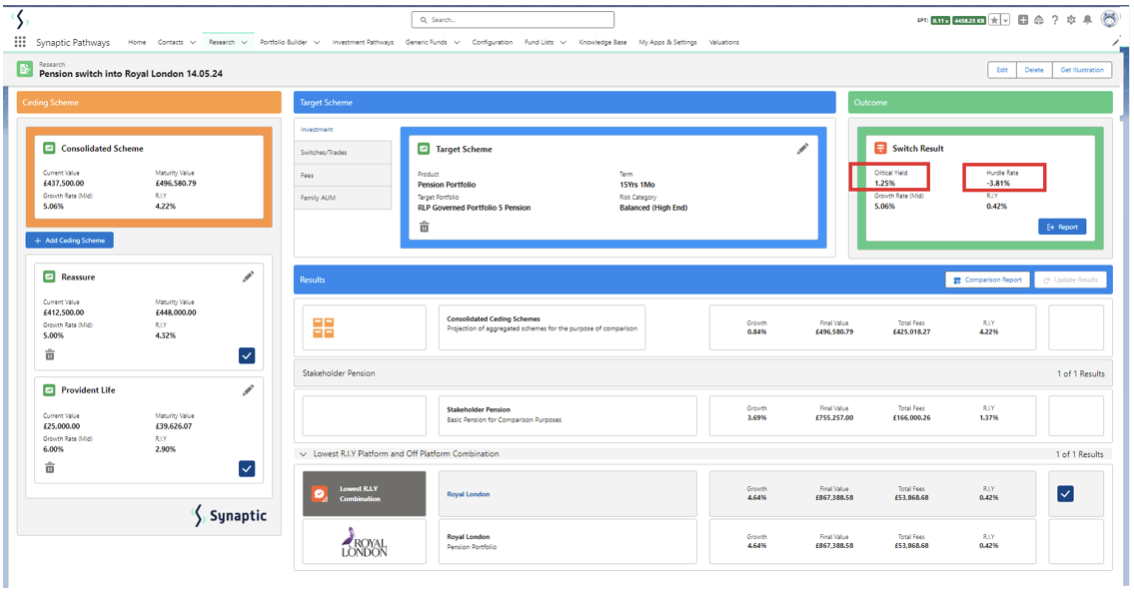Switch to the Switches/Trades side tab

pos(344,153)
